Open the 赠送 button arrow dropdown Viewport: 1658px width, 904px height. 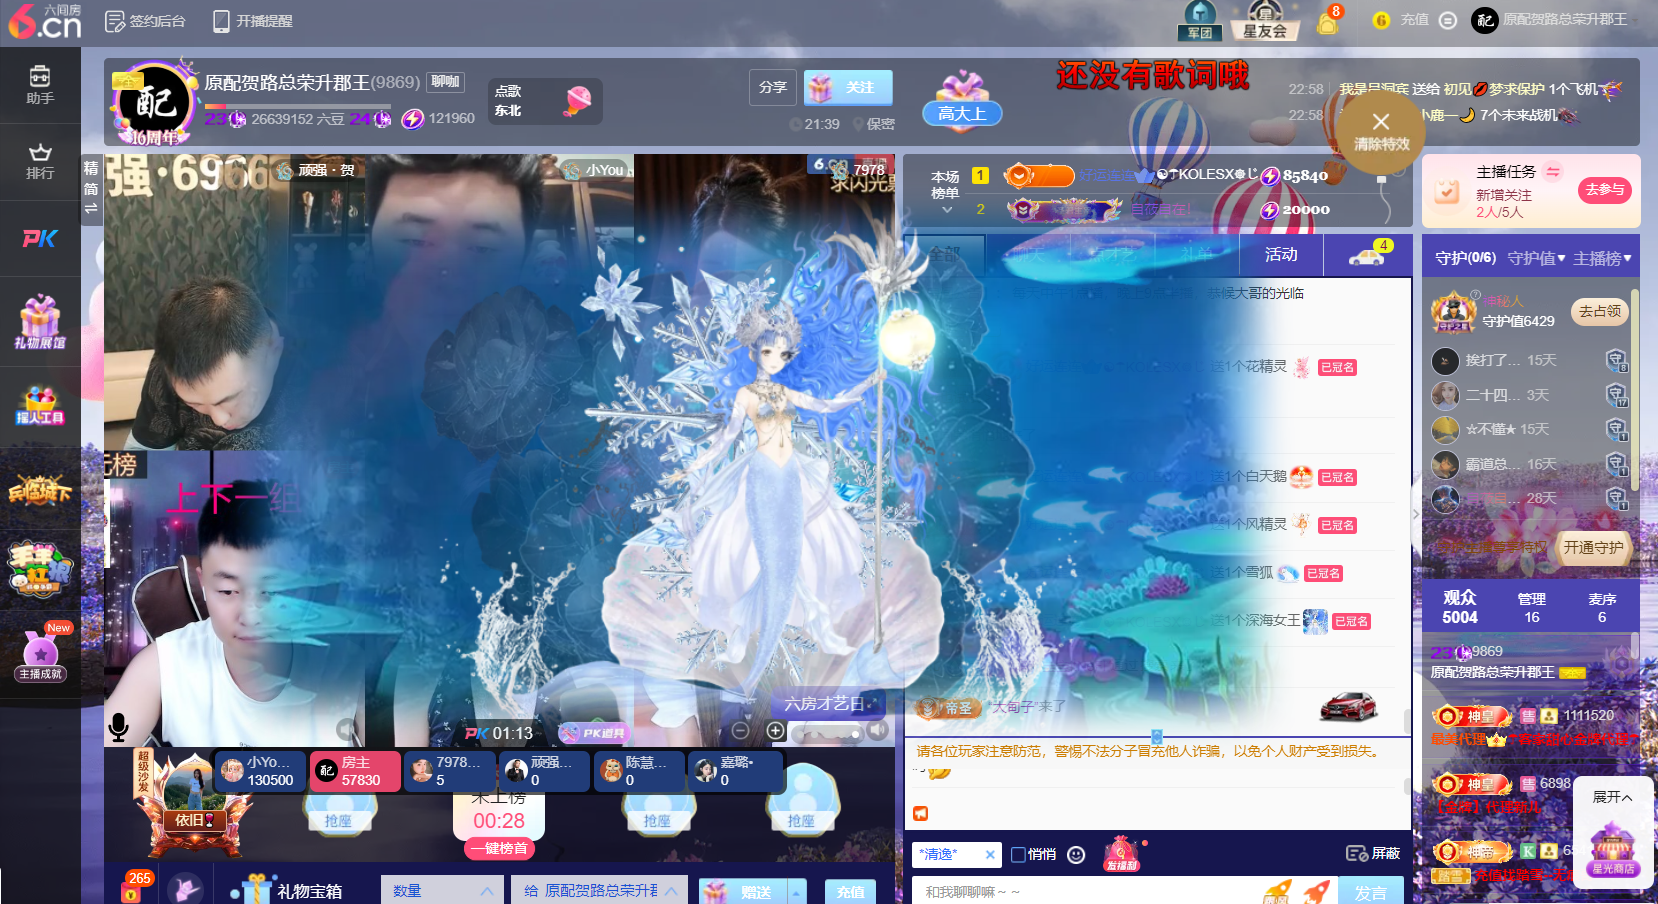click(797, 891)
